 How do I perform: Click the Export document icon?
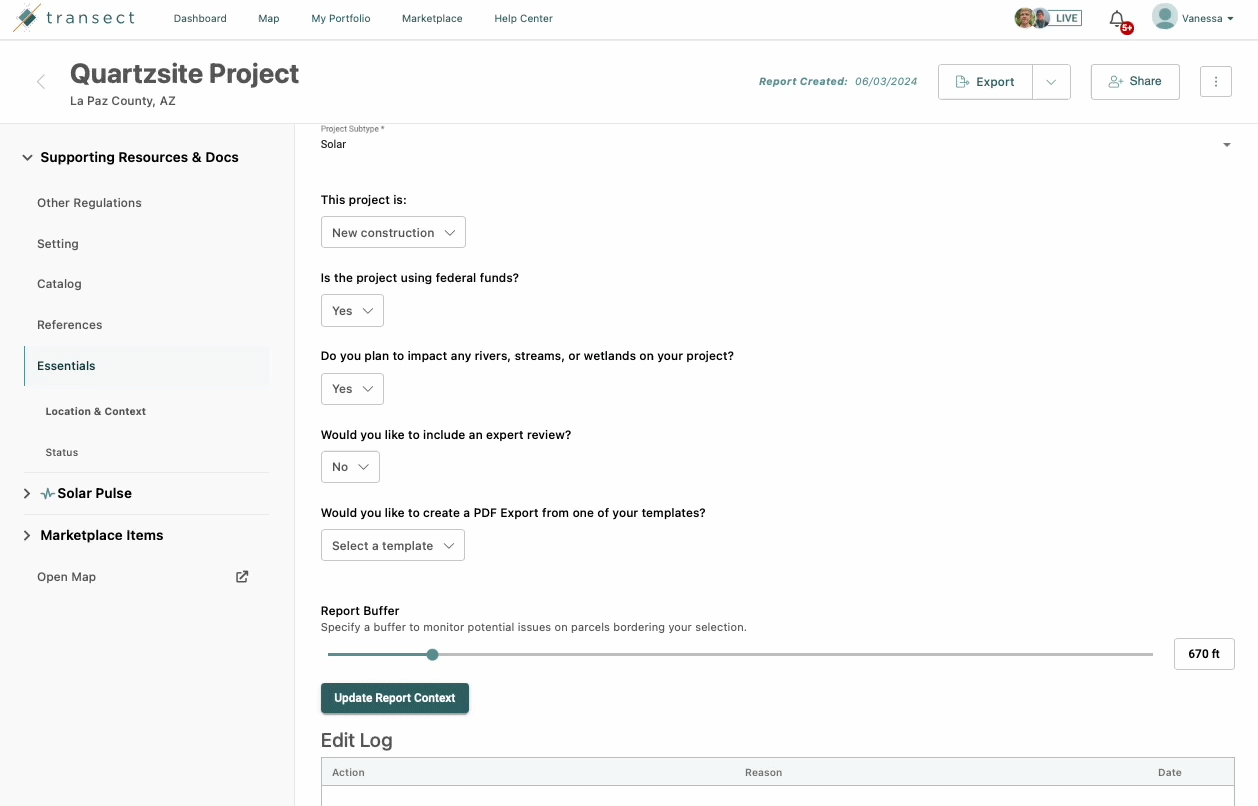click(961, 82)
